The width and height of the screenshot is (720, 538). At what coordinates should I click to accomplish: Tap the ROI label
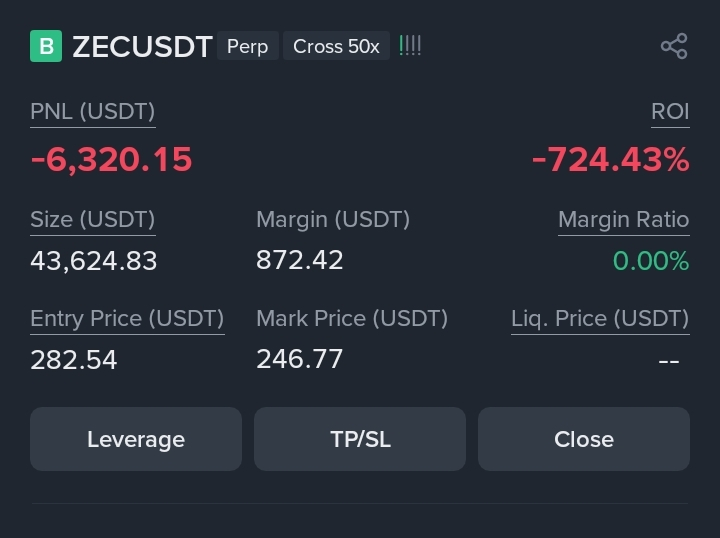click(x=670, y=112)
